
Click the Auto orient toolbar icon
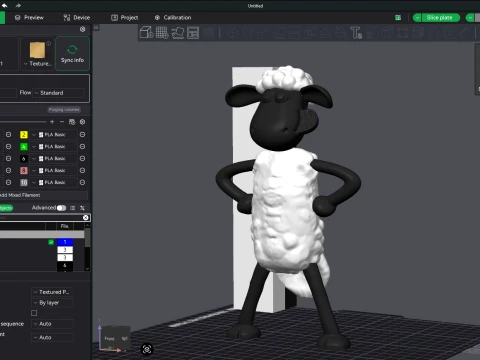coord(178,33)
